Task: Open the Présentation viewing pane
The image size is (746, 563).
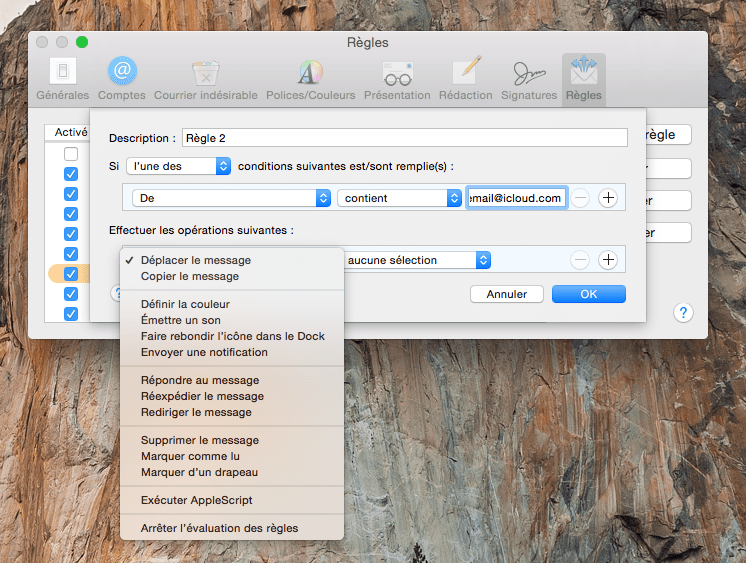Action: coord(397,79)
